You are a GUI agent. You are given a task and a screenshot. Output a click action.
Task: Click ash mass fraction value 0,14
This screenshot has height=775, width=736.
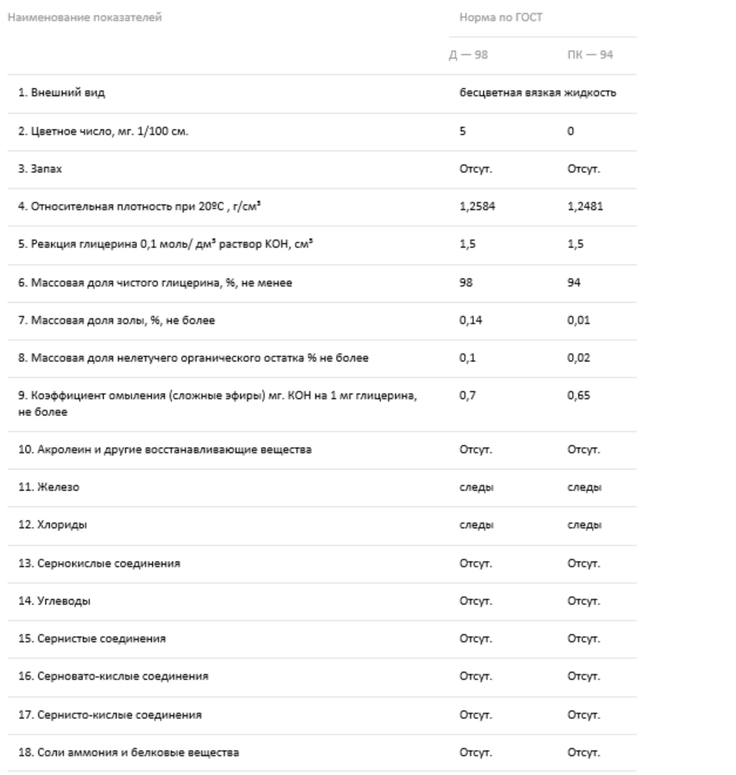click(x=470, y=320)
